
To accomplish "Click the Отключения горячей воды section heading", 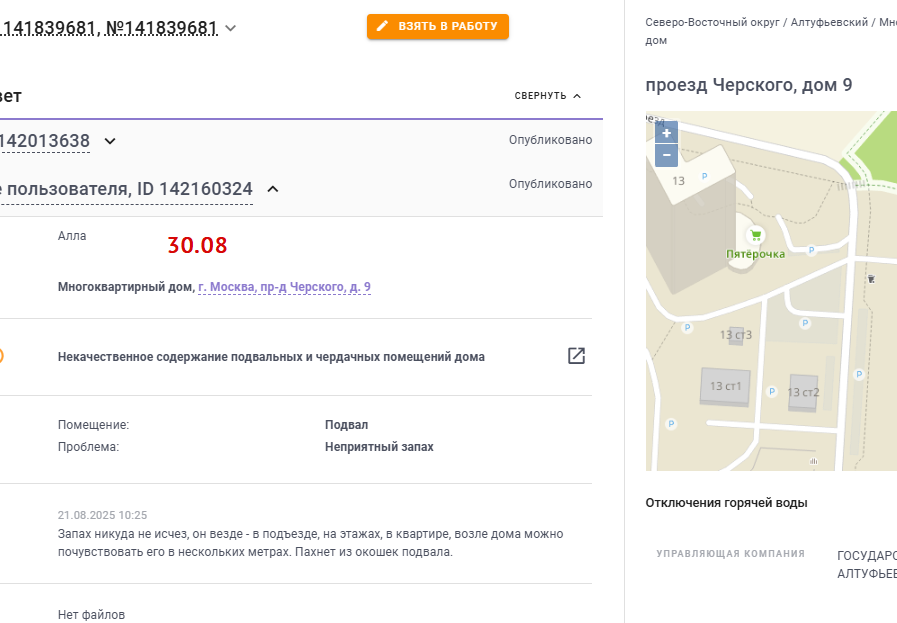I will 727,503.
